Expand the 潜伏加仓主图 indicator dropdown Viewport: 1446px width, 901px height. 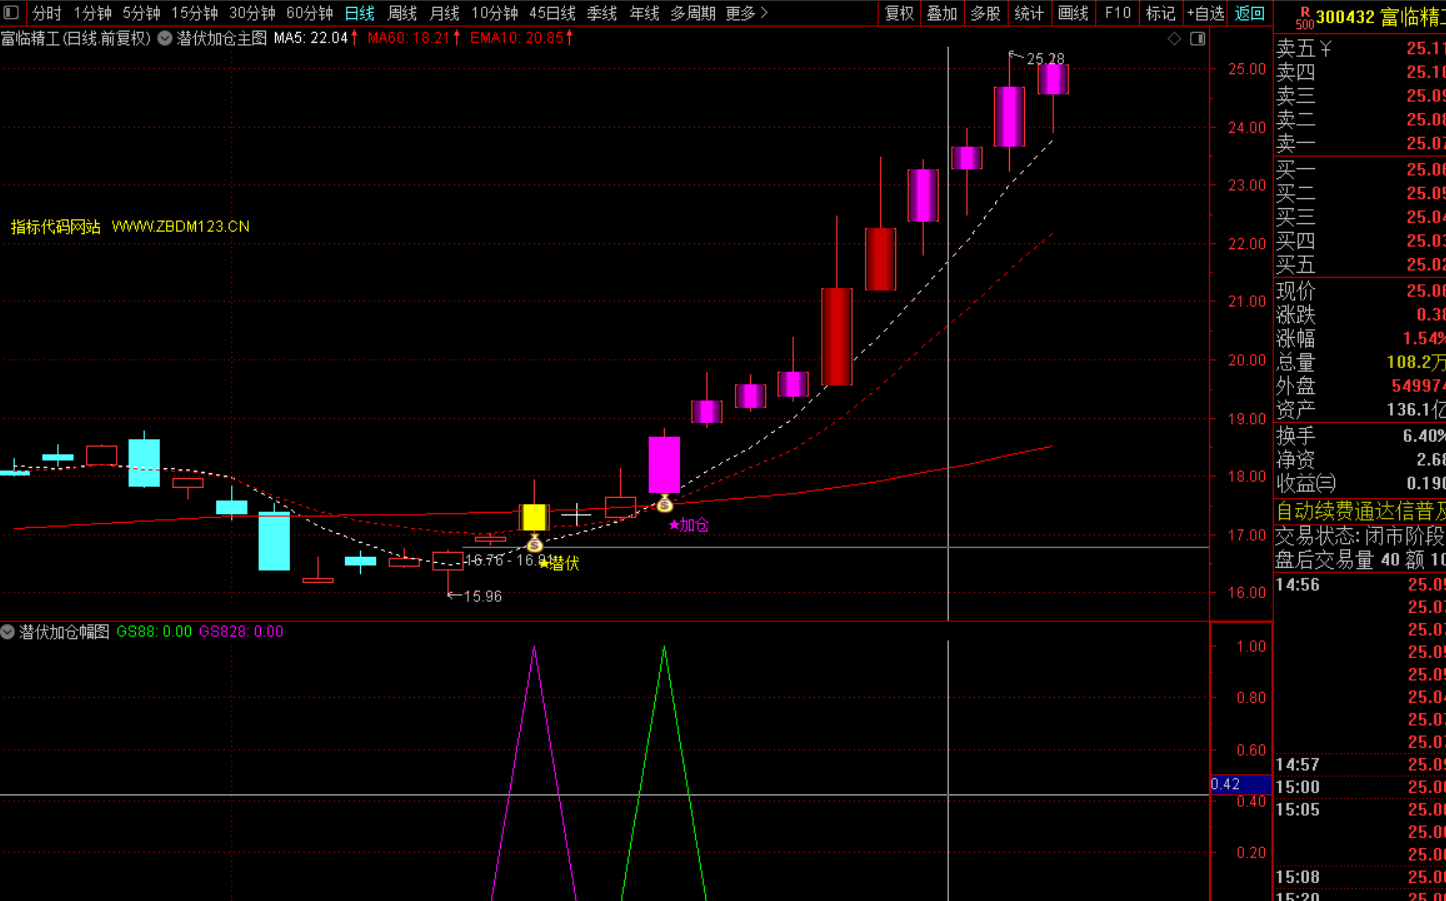165,38
